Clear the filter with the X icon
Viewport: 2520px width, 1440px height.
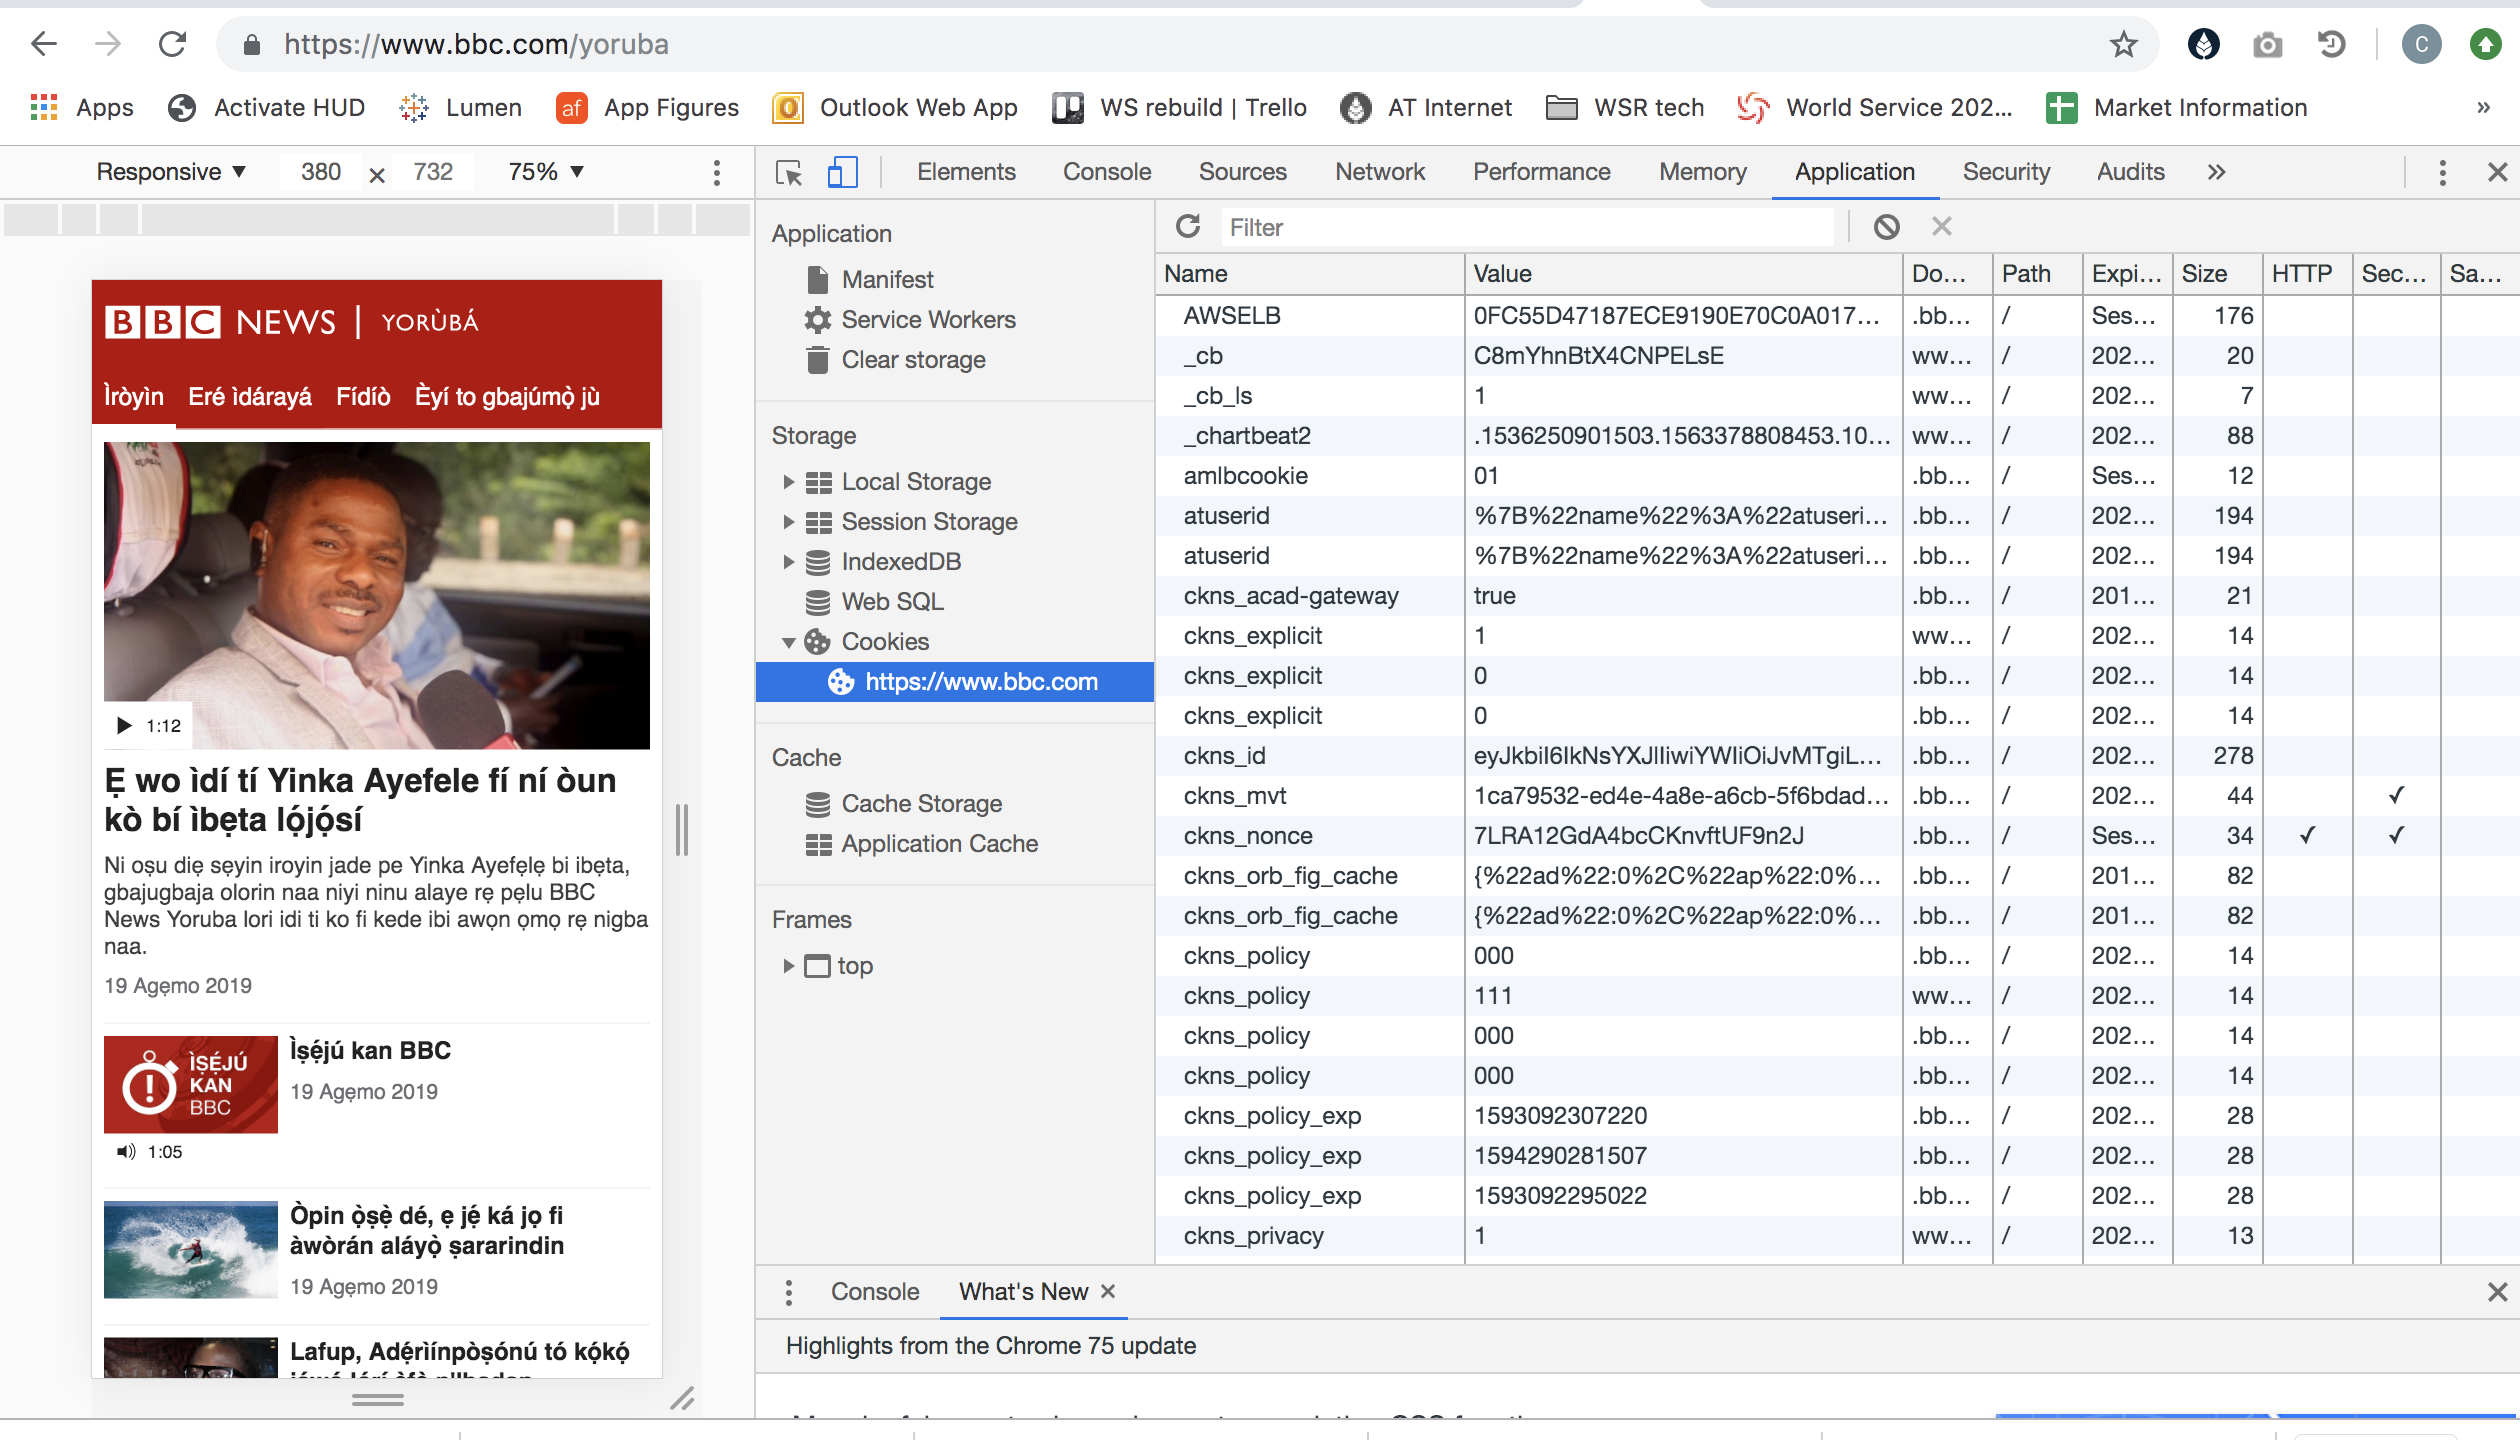1941,226
